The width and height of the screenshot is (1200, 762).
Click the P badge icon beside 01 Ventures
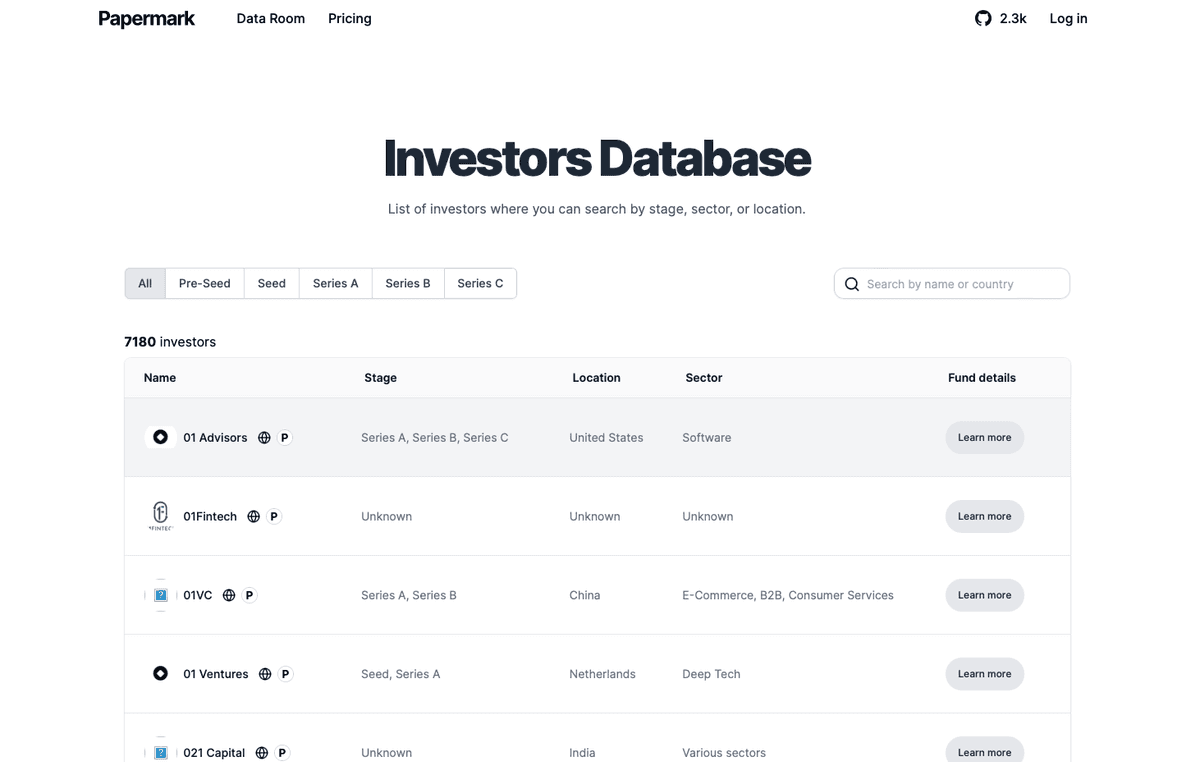[284, 673]
